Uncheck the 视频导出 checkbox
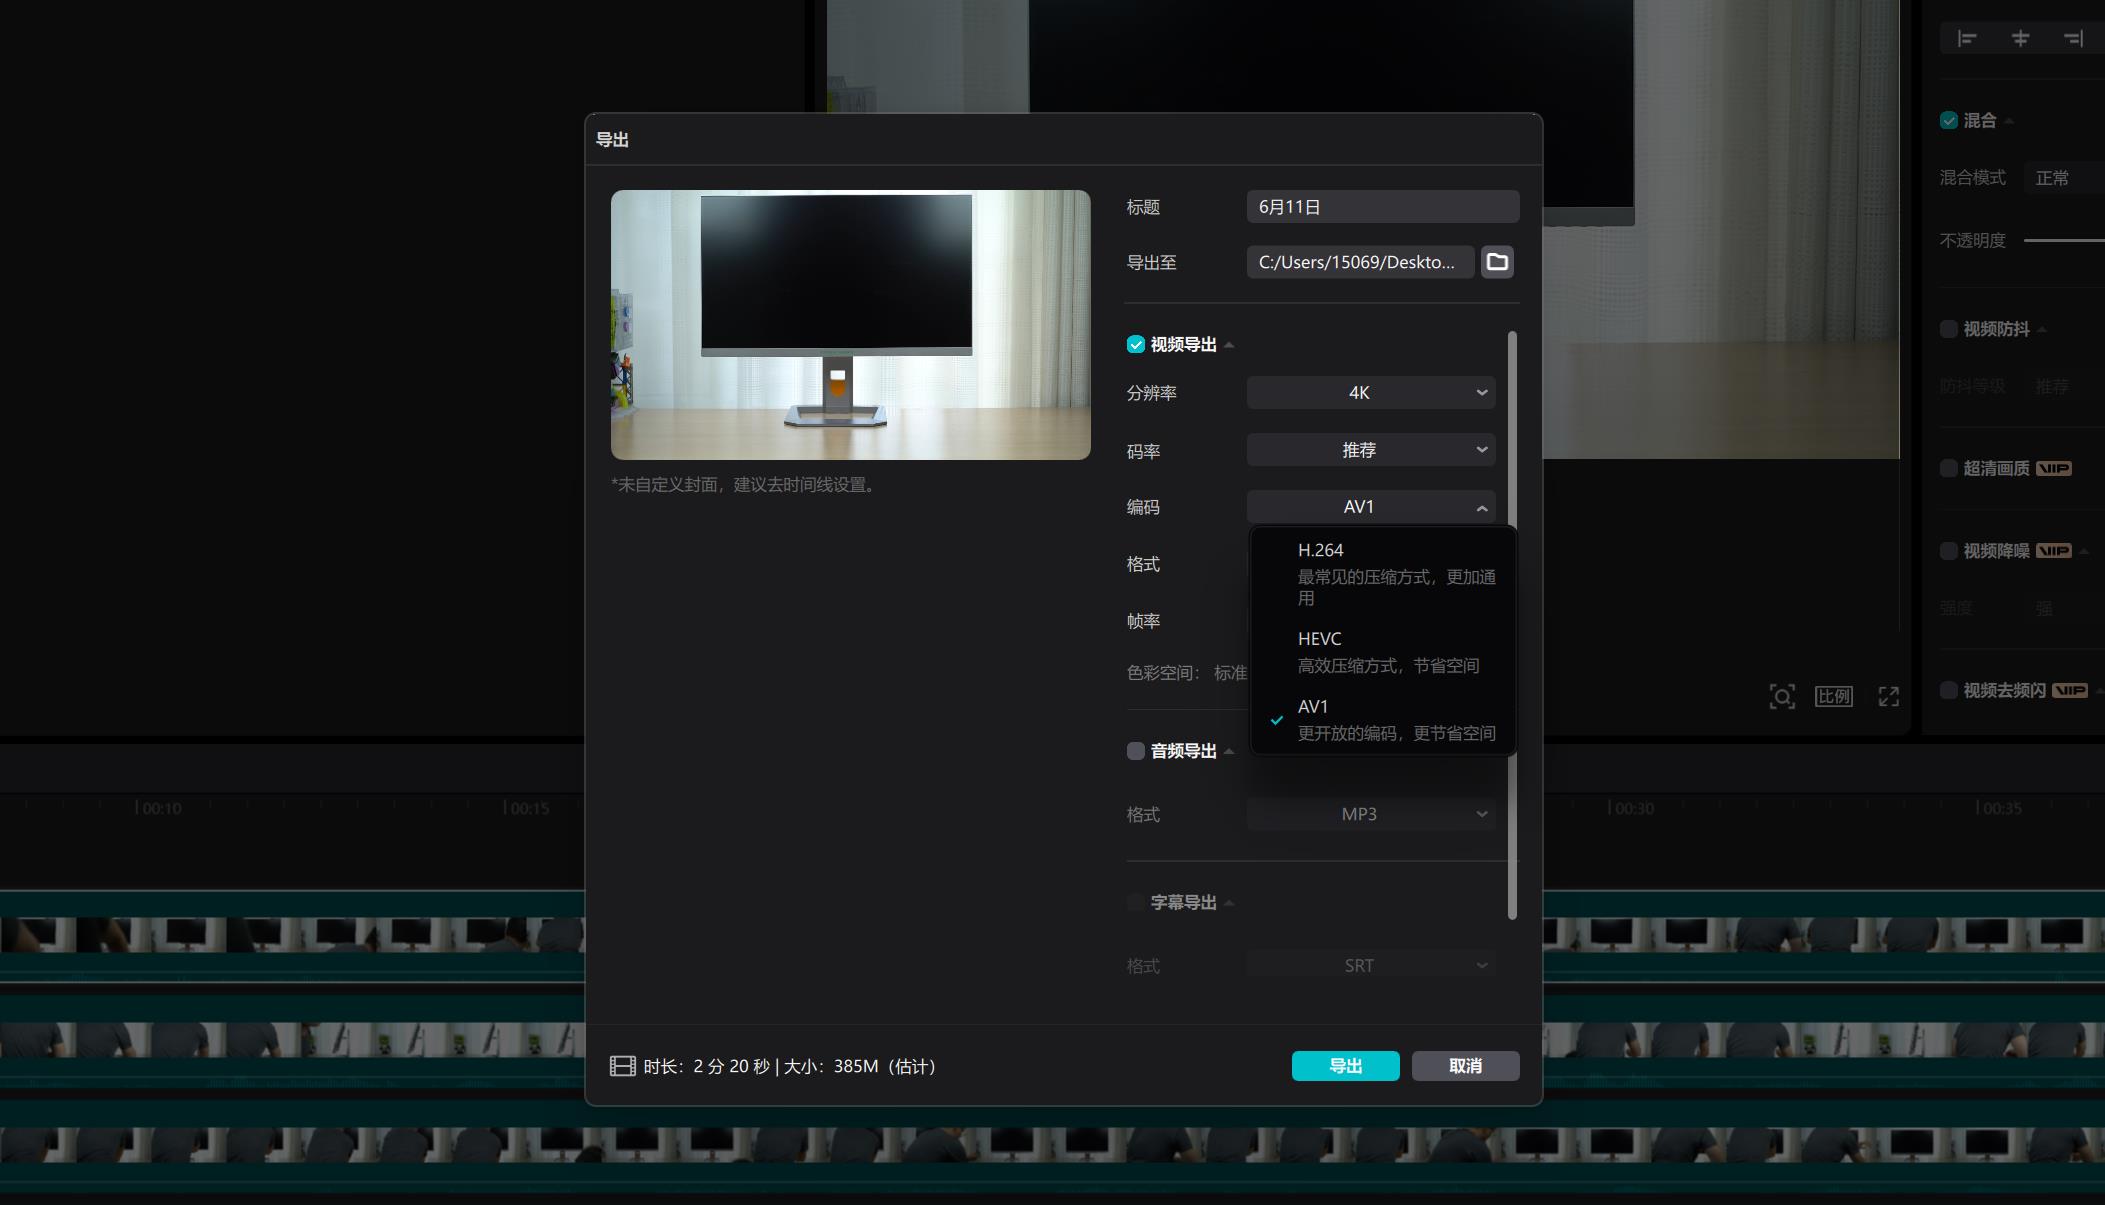This screenshot has height=1205, width=2105. click(1135, 345)
